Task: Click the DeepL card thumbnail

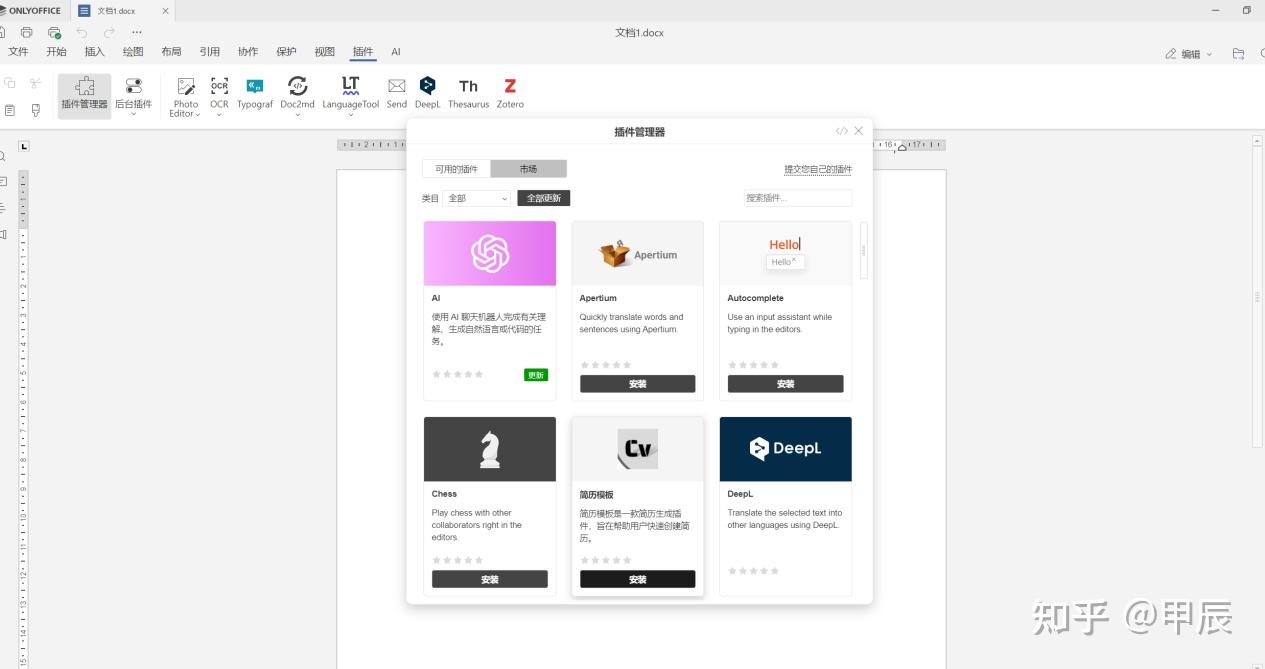Action: pos(786,449)
